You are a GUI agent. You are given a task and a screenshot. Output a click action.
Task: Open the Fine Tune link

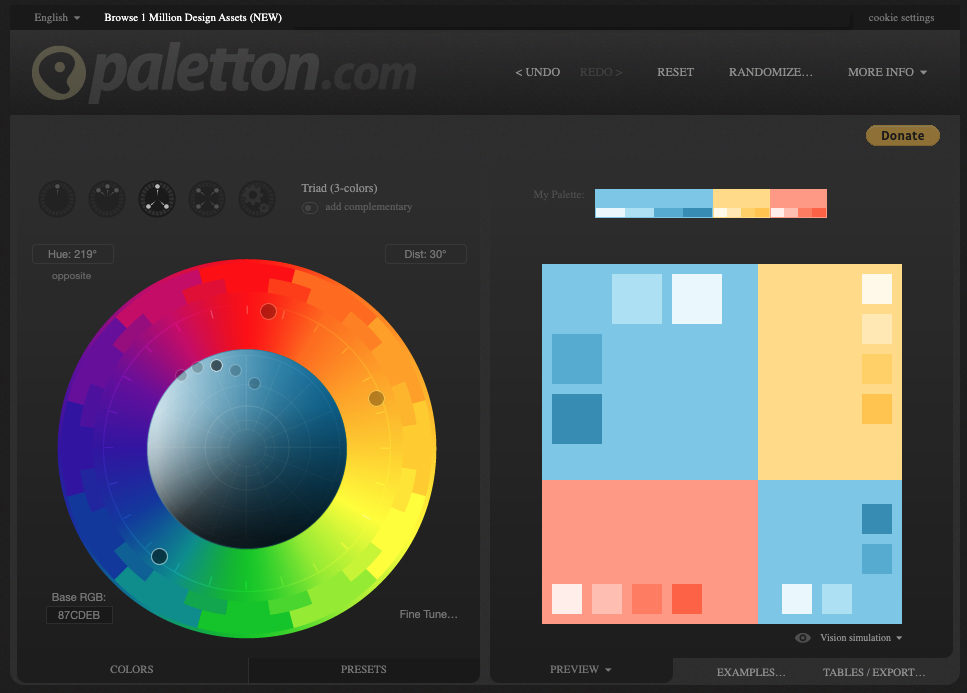click(429, 614)
